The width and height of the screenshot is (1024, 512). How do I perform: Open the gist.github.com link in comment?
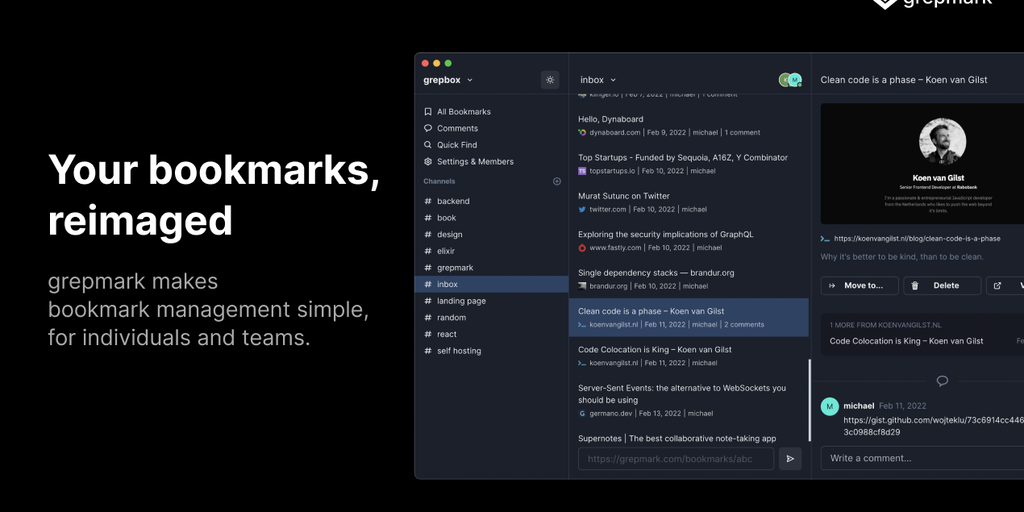(x=933, y=426)
